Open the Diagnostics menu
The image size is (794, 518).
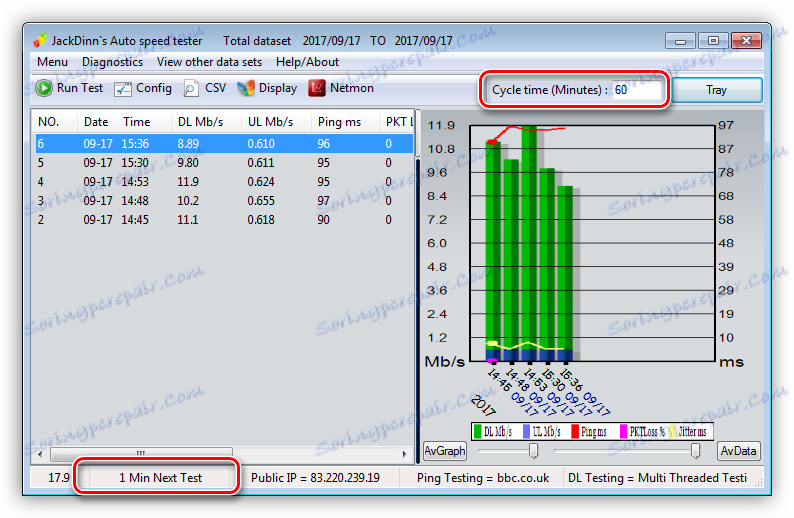pyautogui.click(x=112, y=62)
